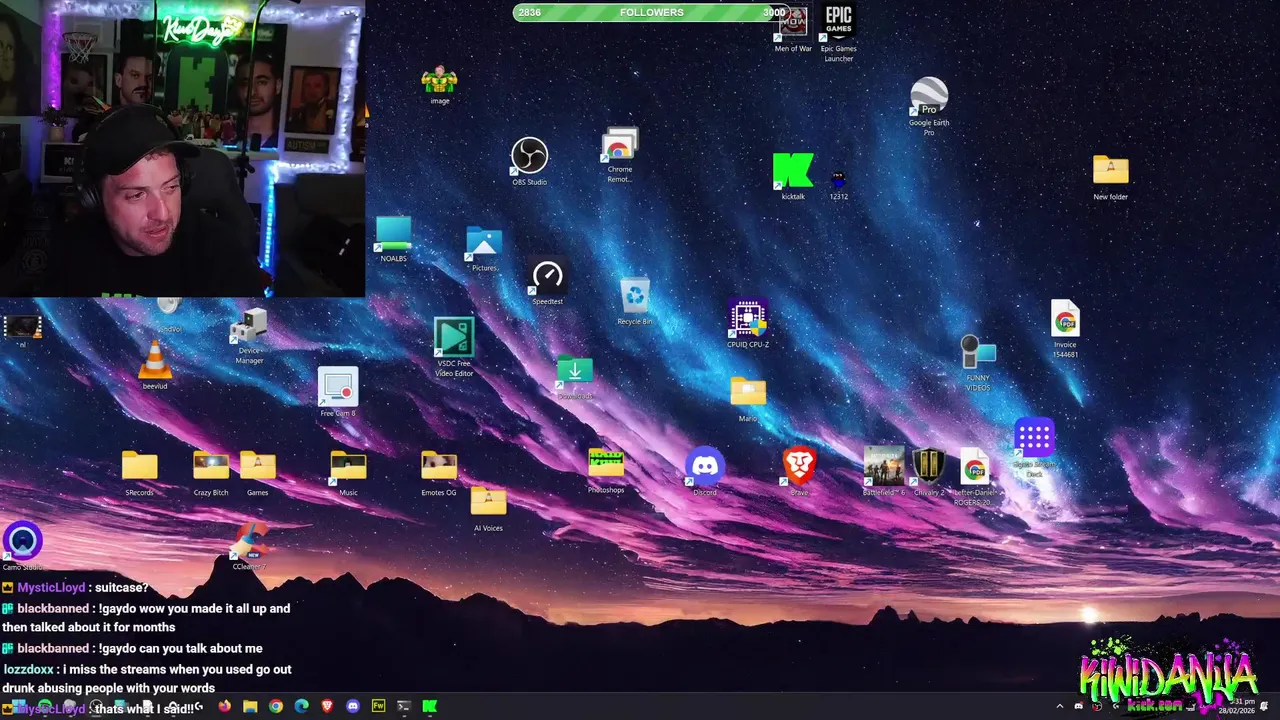Open the Pictures folder shortcut
Viewport: 1280px width, 720px height.
484,248
